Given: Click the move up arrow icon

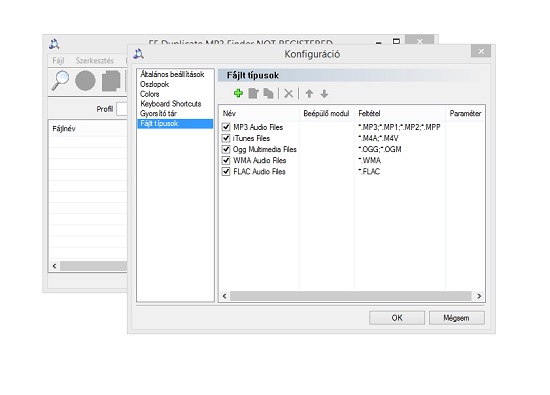Looking at the screenshot, I should pyautogui.click(x=309, y=93).
